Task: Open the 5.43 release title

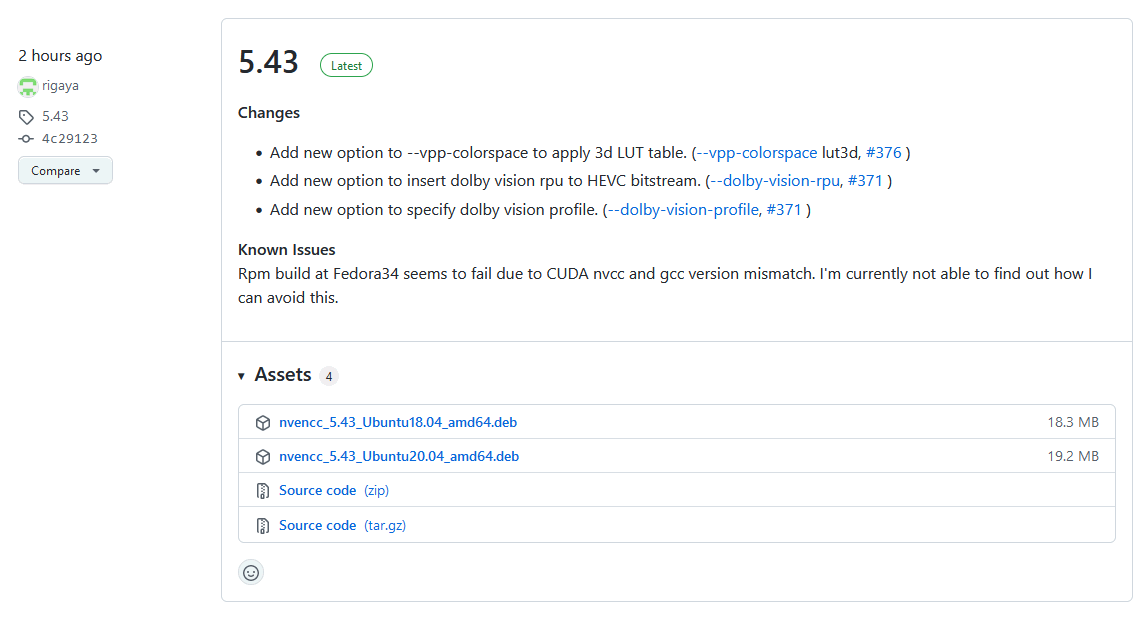Action: [268, 62]
